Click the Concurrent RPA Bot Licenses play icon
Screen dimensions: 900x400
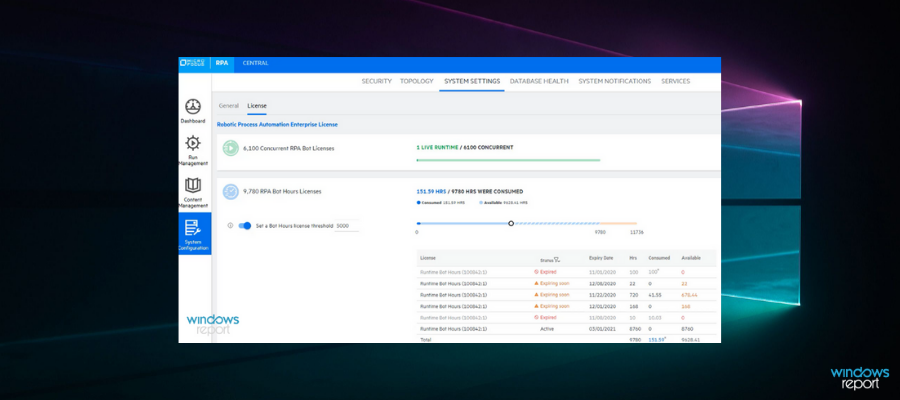231,148
